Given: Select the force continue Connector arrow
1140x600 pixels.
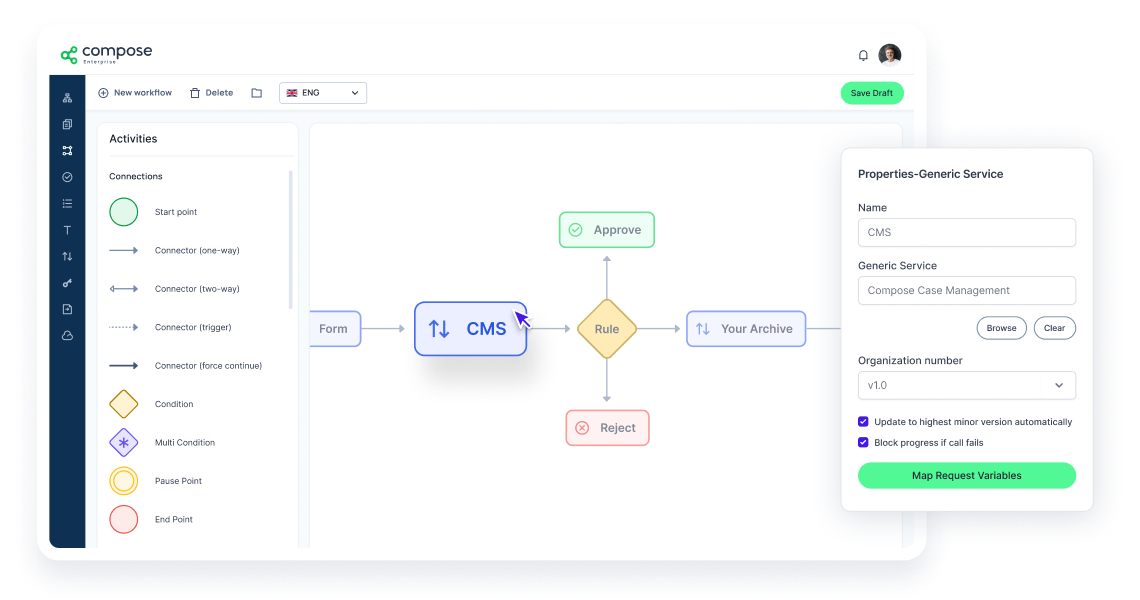Looking at the screenshot, I should [124, 366].
